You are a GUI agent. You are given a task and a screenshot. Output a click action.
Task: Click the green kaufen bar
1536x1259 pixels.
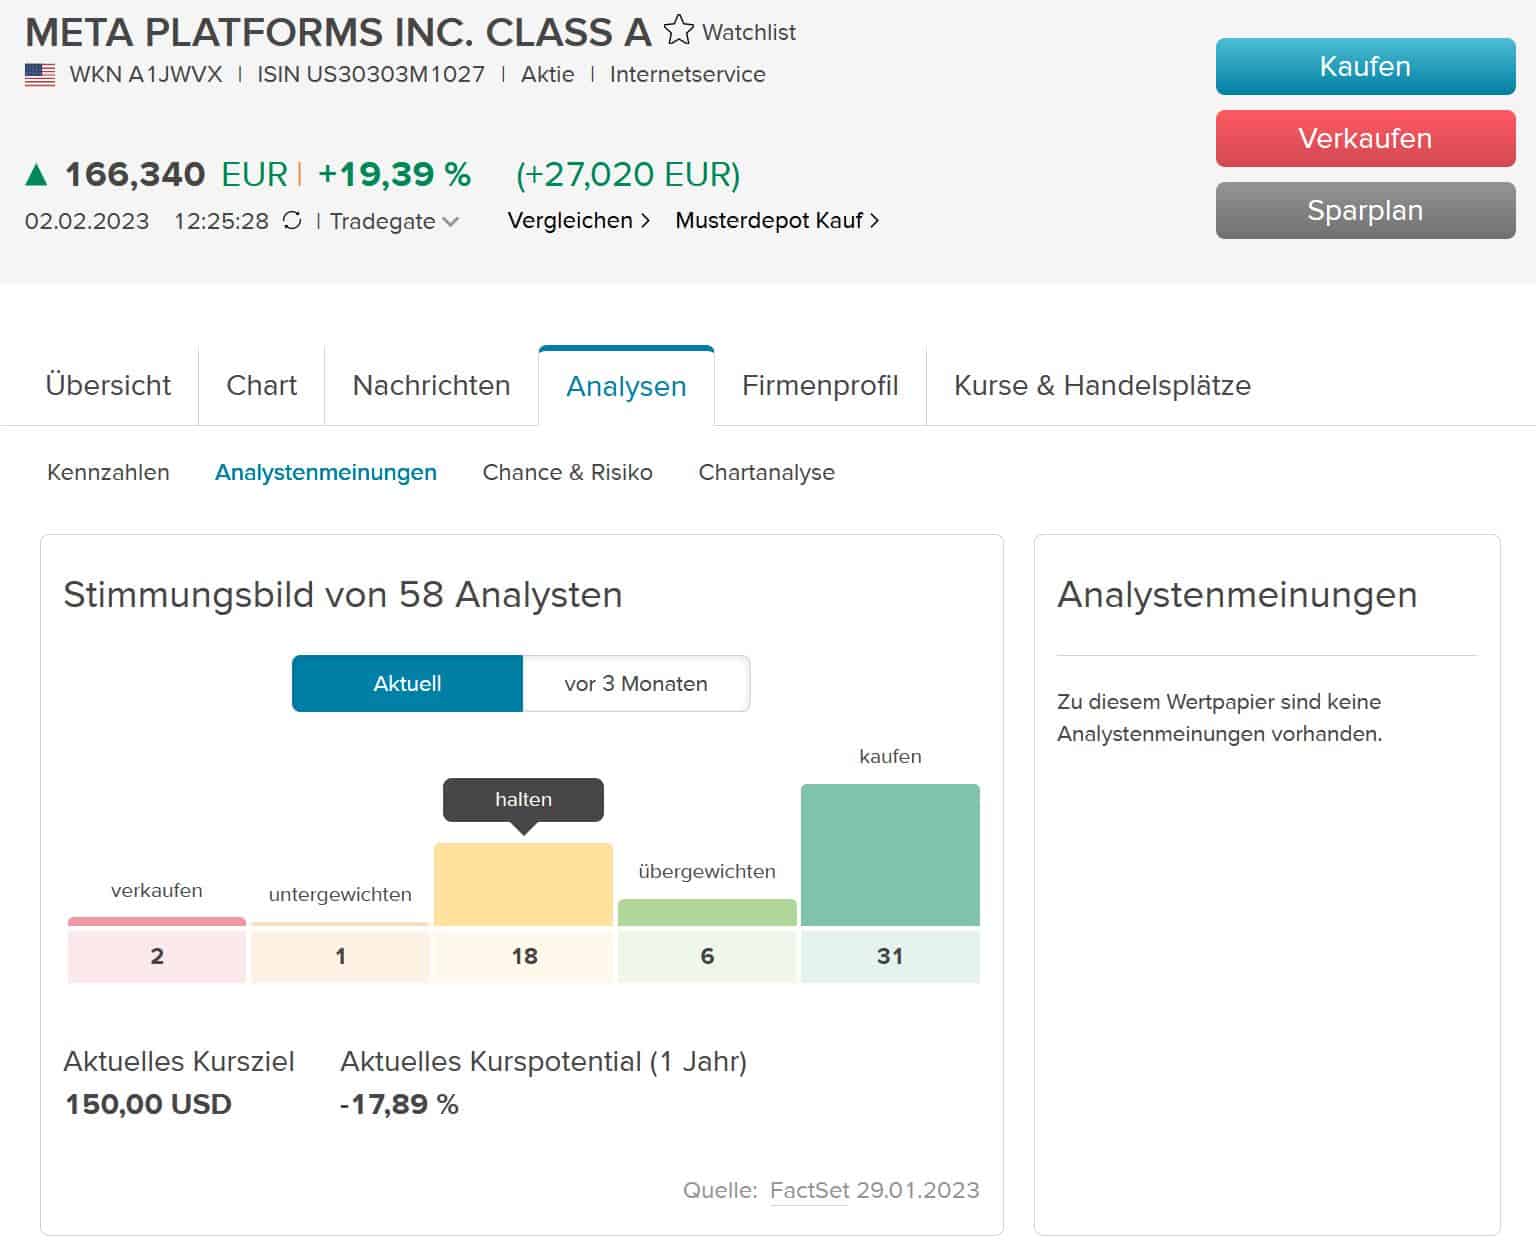click(890, 855)
